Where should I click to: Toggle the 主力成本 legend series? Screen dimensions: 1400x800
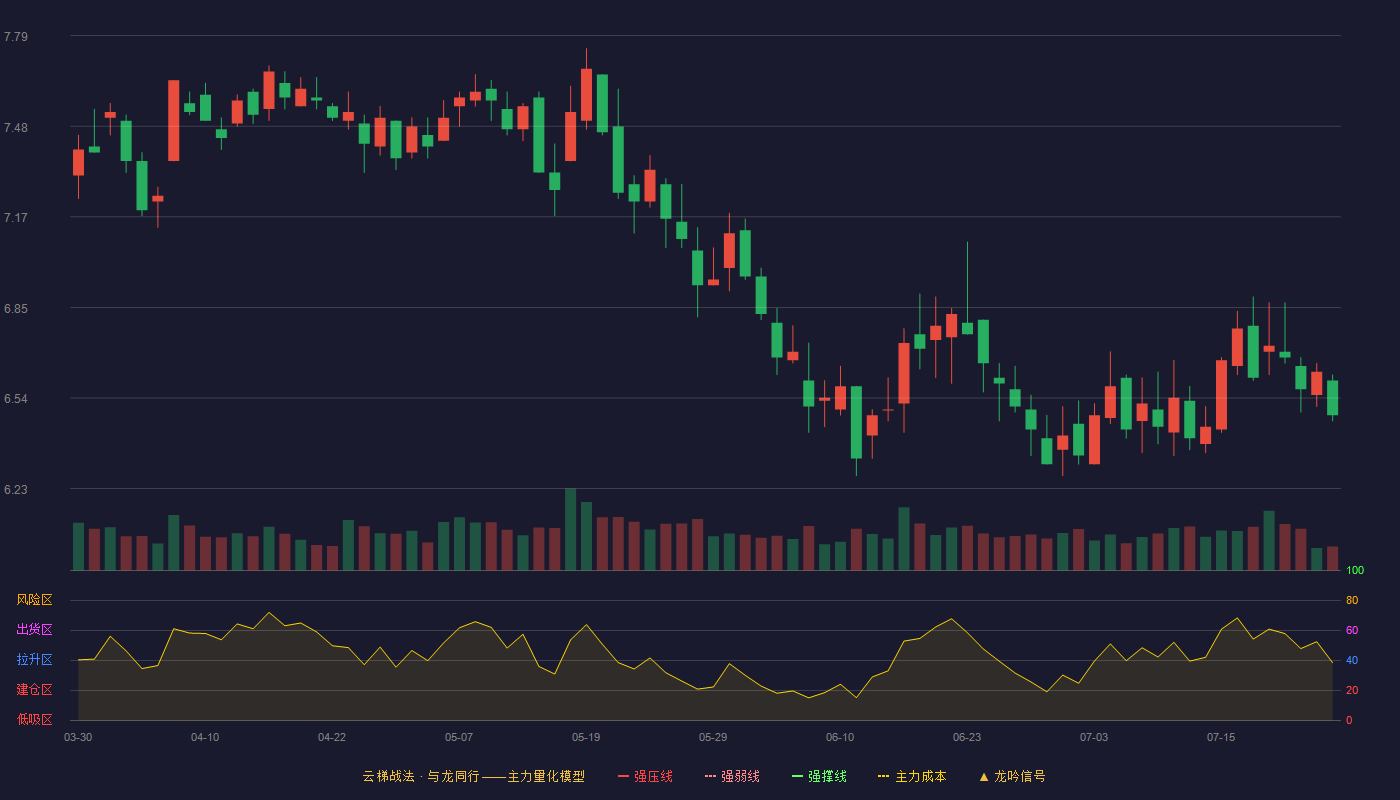(x=912, y=776)
